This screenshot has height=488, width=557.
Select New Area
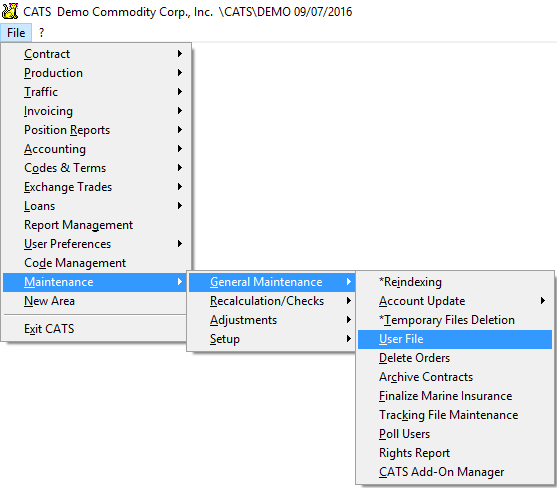click(x=94, y=301)
